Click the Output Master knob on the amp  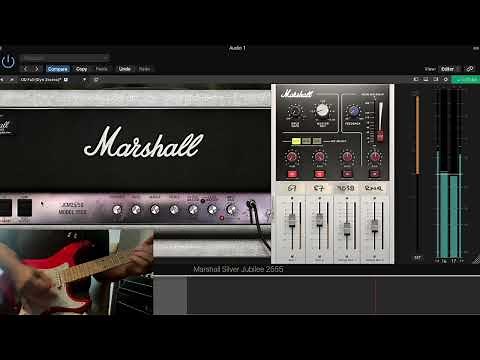pyautogui.click(x=193, y=210)
